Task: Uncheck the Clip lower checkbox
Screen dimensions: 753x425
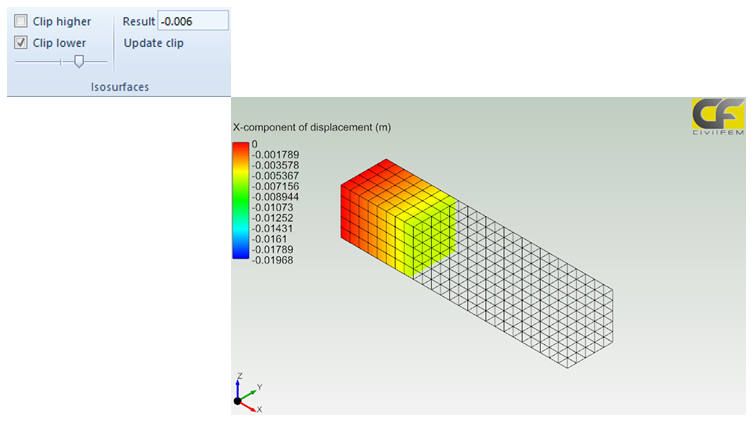Action: (x=21, y=43)
